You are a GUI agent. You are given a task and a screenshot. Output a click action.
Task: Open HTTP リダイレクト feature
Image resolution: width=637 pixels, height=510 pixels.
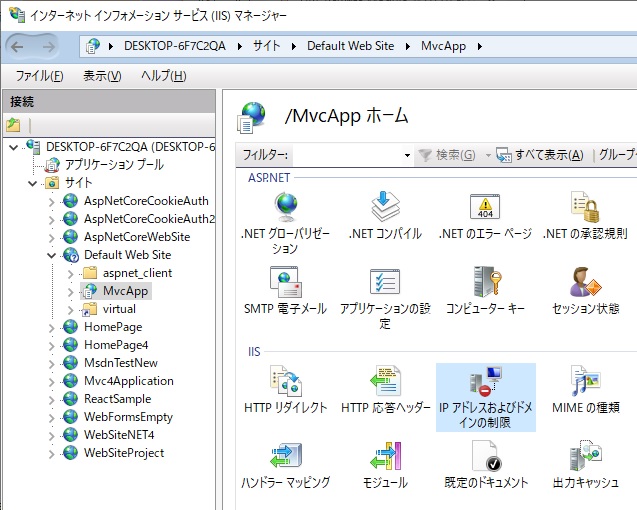(x=286, y=390)
